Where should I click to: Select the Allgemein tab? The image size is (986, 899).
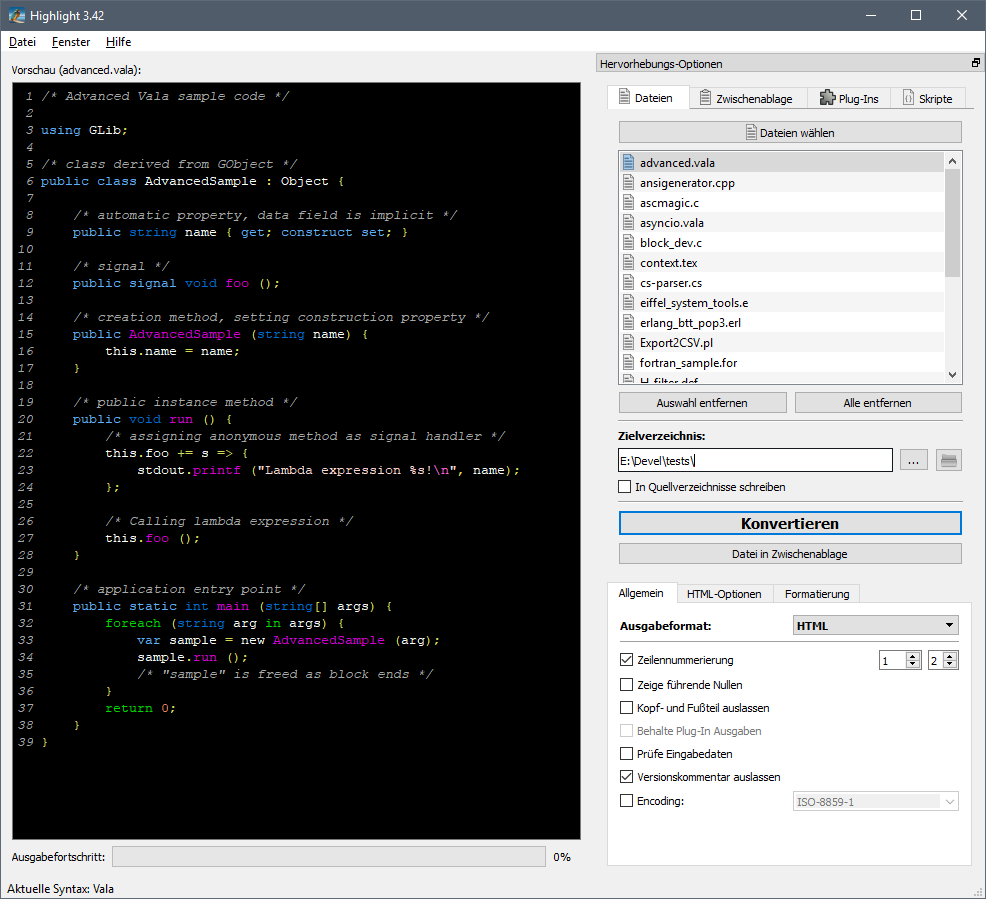click(x=641, y=593)
